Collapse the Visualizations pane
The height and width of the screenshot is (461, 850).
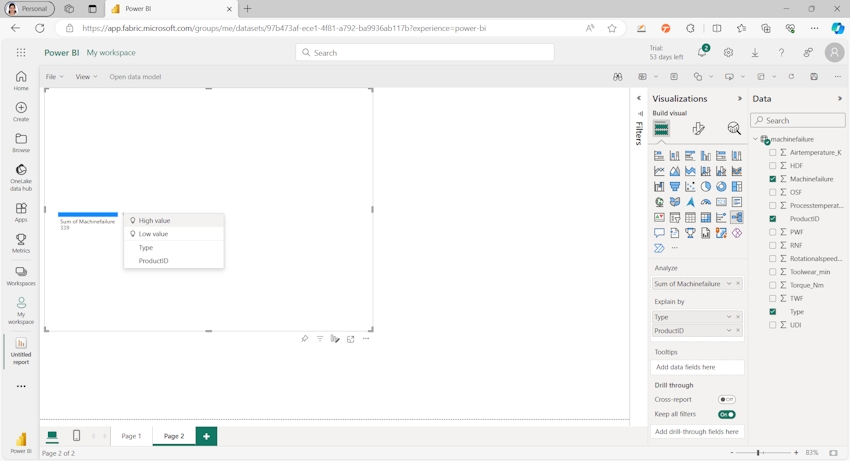[739, 99]
